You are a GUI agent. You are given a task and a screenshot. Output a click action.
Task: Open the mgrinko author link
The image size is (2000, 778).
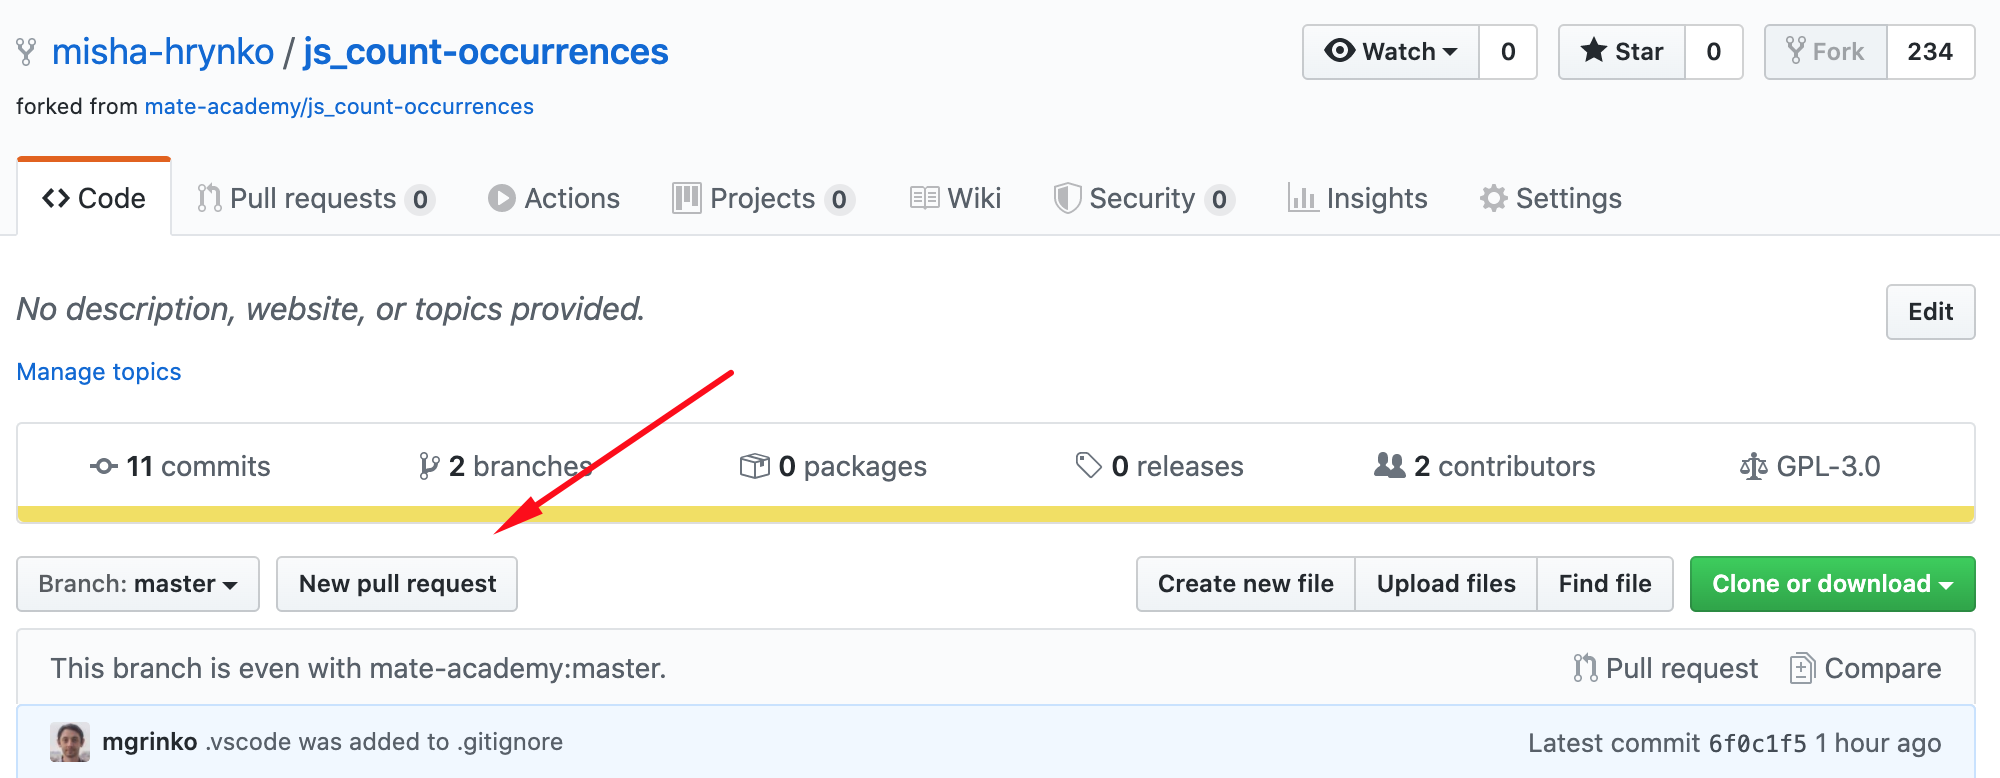pyautogui.click(x=150, y=742)
